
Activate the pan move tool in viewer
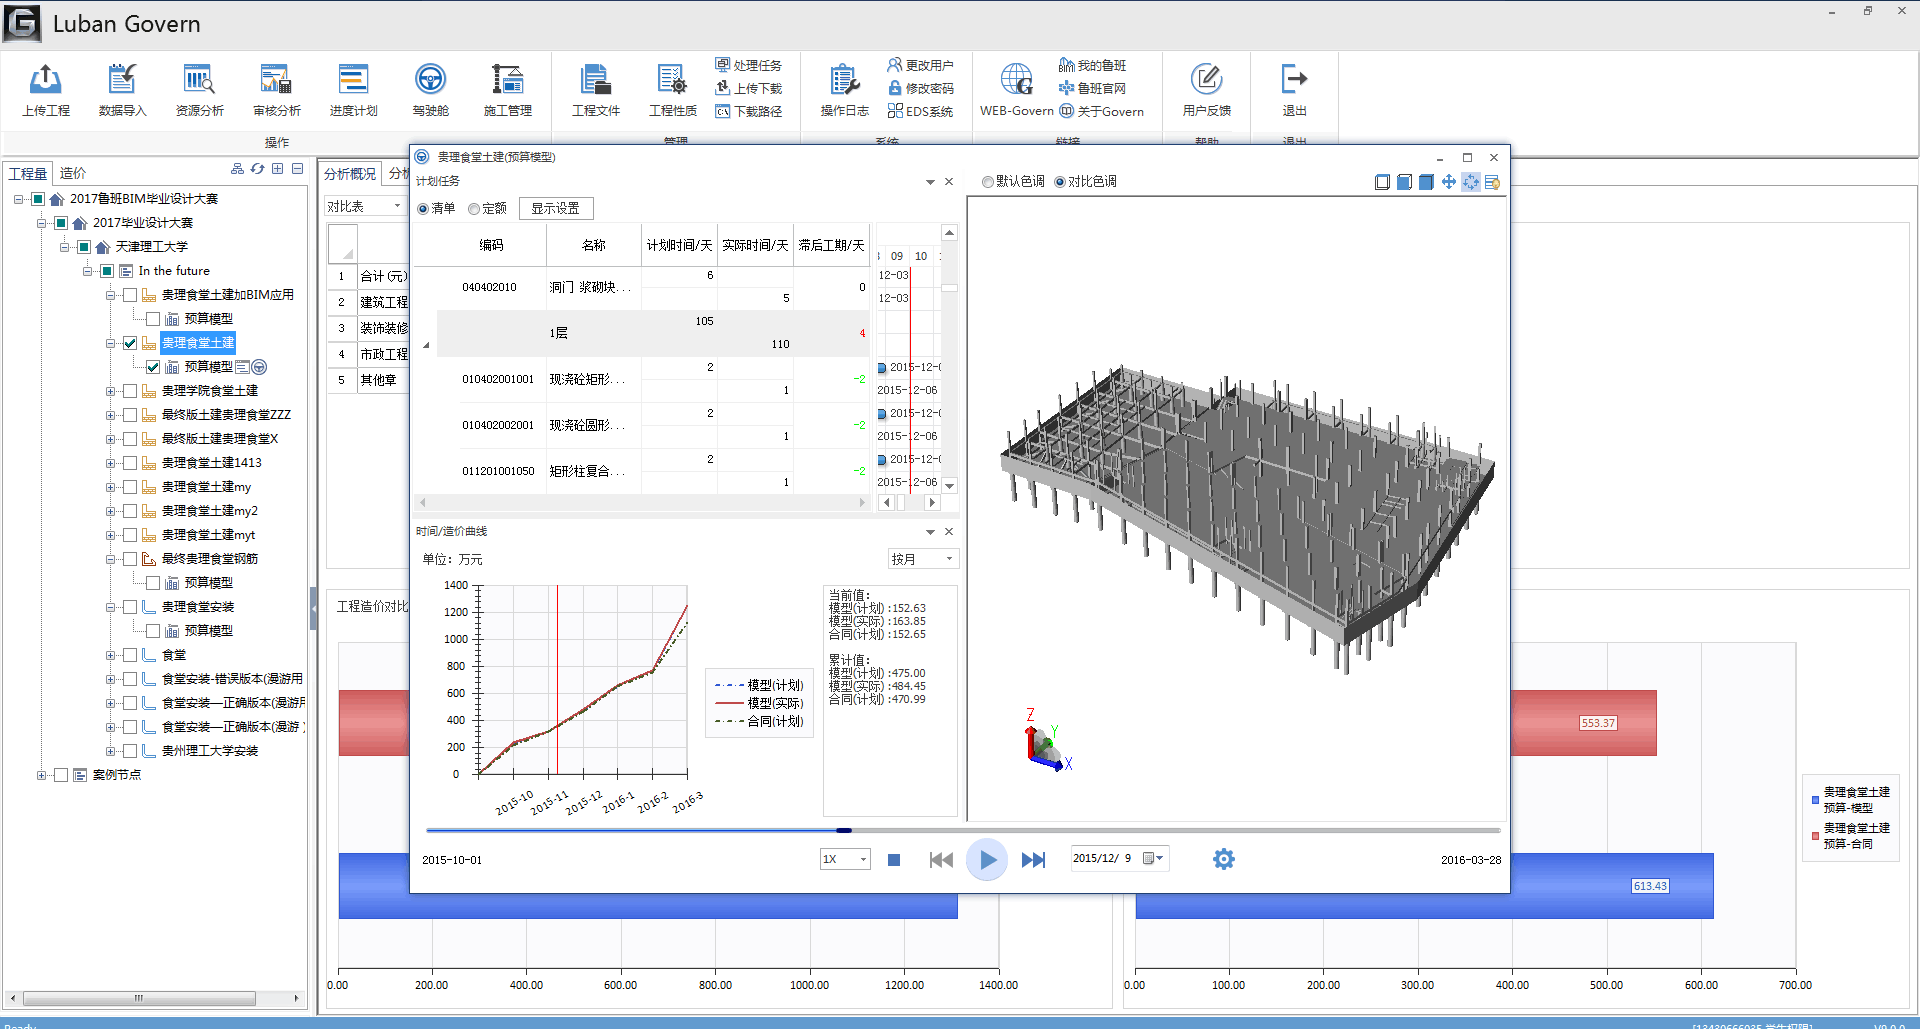pyautogui.click(x=1448, y=182)
